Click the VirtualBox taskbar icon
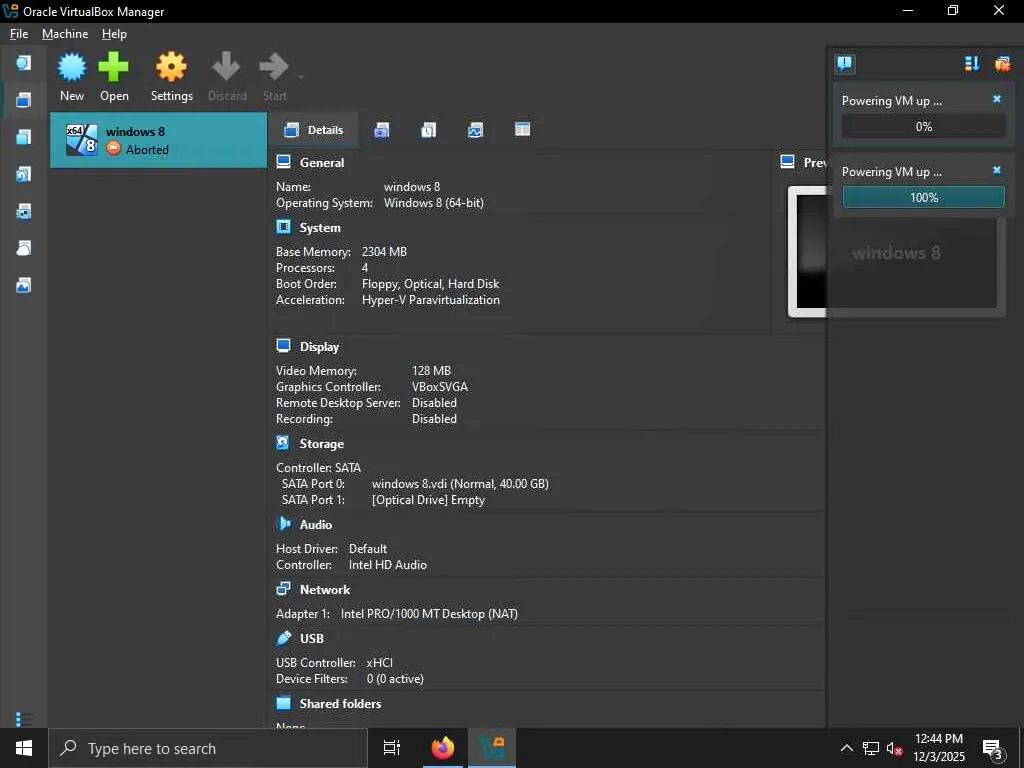This screenshot has height=768, width=1024. tap(492, 748)
